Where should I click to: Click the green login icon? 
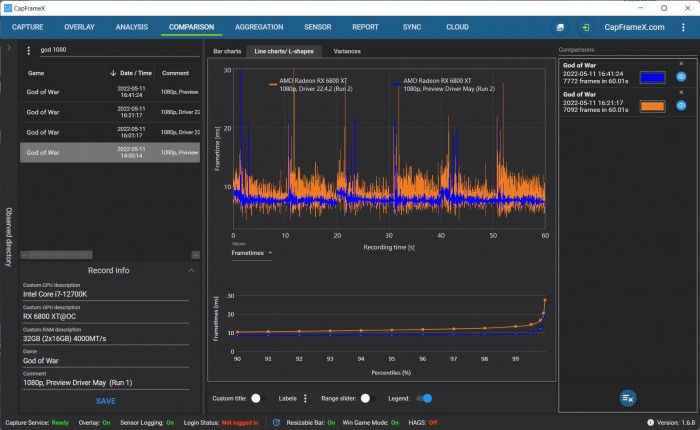click(x=585, y=28)
